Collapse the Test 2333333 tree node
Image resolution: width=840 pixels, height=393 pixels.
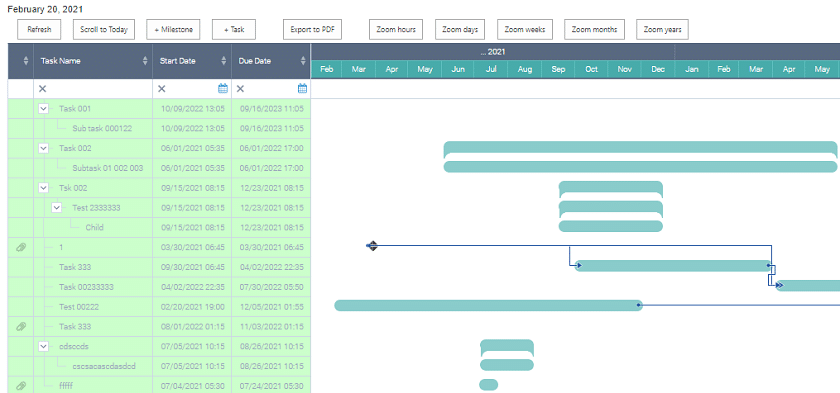point(57,208)
